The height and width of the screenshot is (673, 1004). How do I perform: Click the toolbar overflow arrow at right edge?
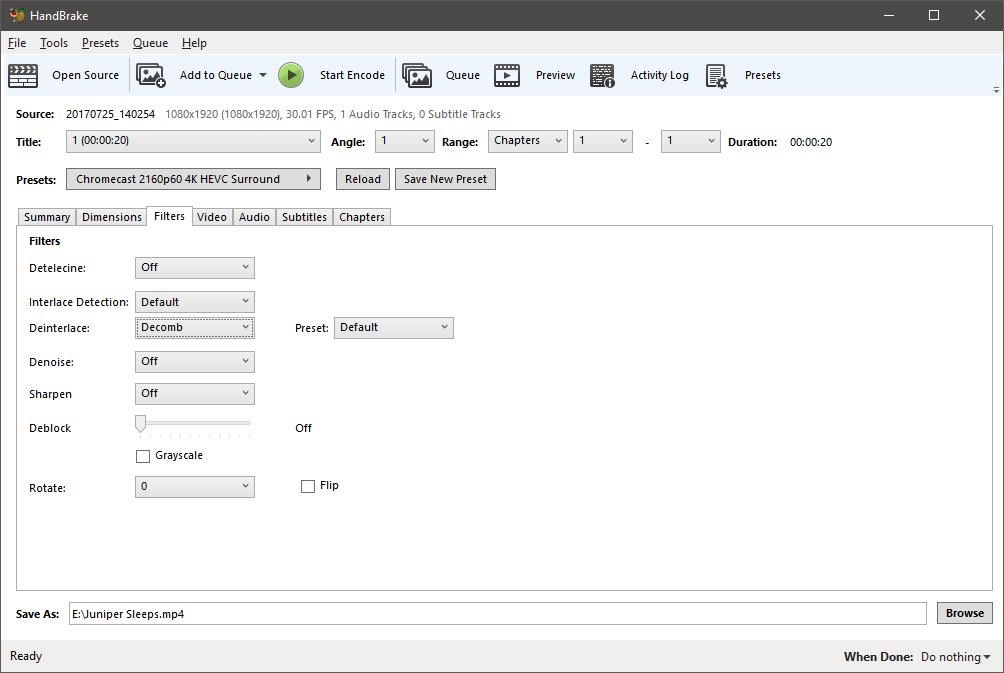[996, 90]
